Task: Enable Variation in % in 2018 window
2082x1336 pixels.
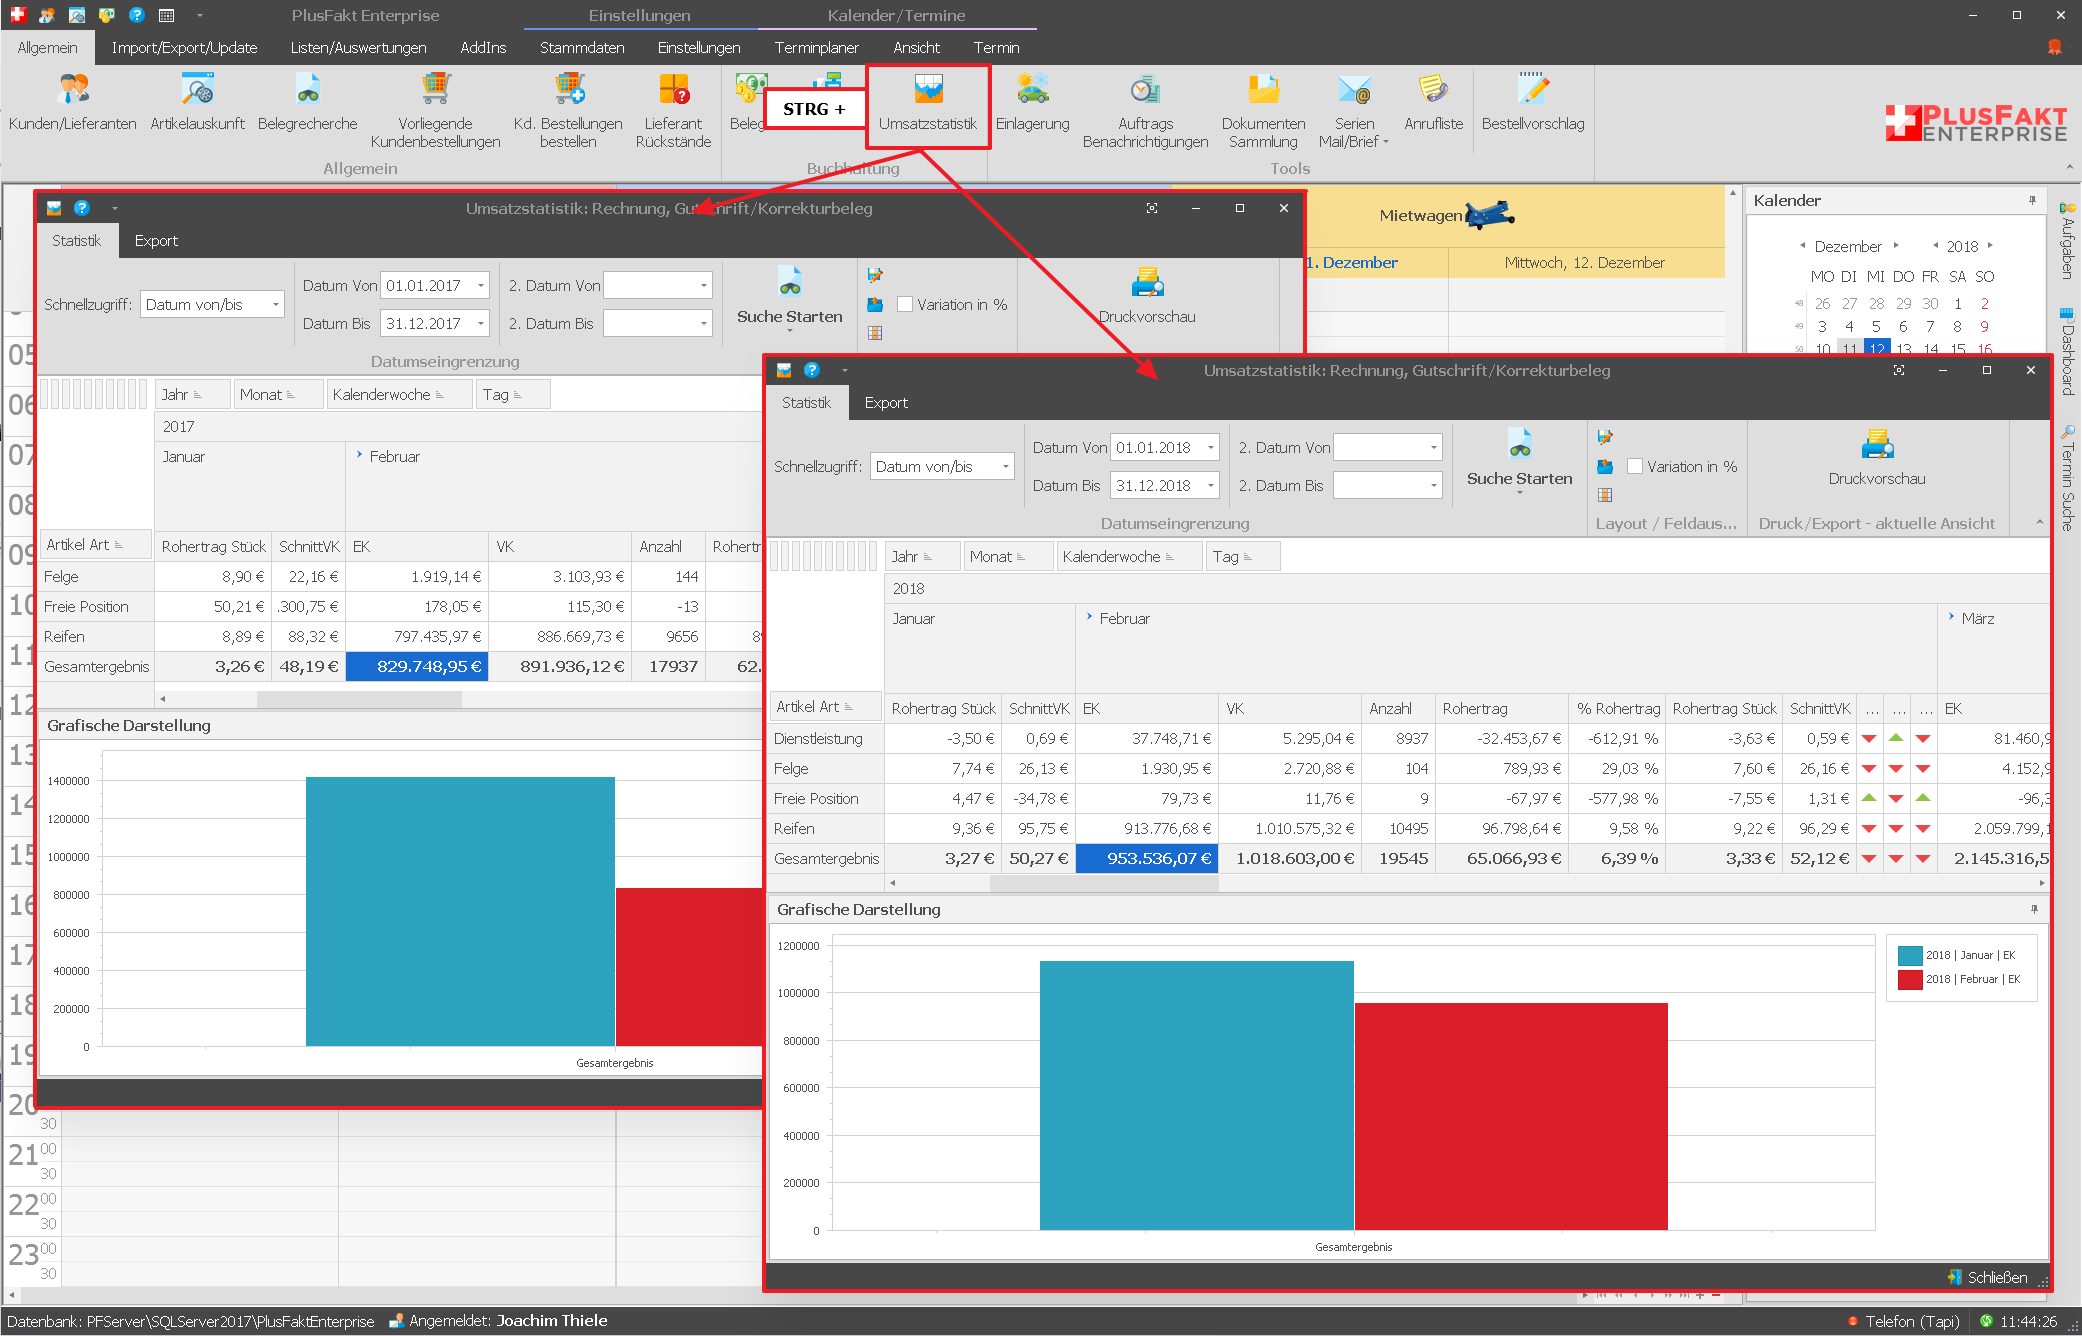Action: [1636, 467]
